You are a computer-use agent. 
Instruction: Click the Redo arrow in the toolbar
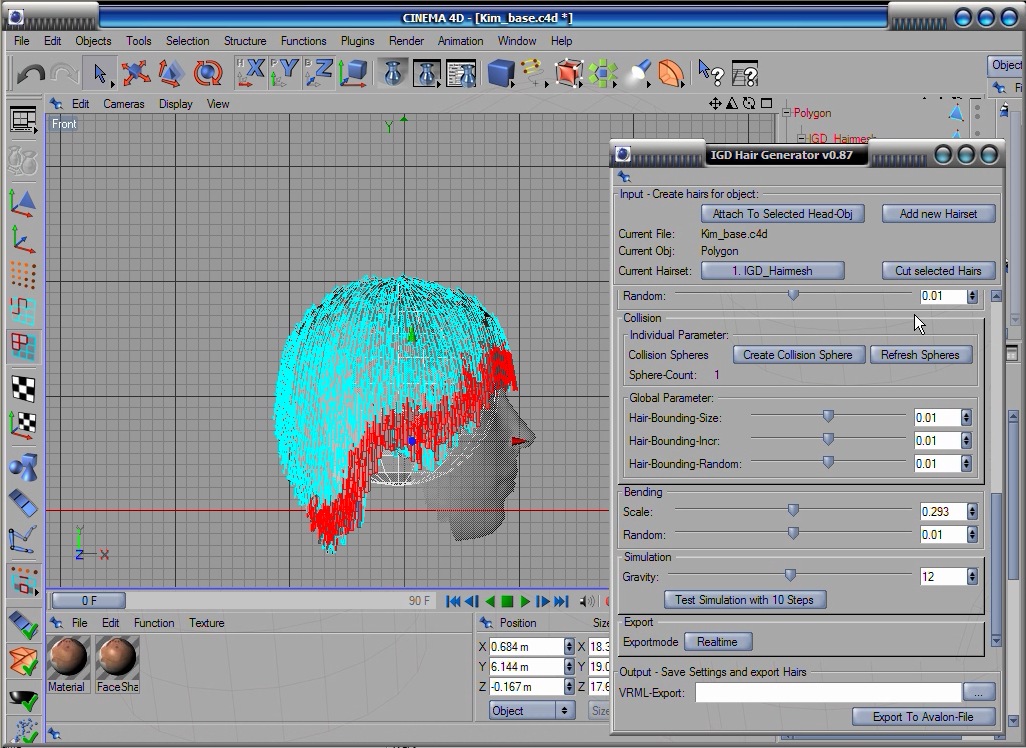pos(64,73)
